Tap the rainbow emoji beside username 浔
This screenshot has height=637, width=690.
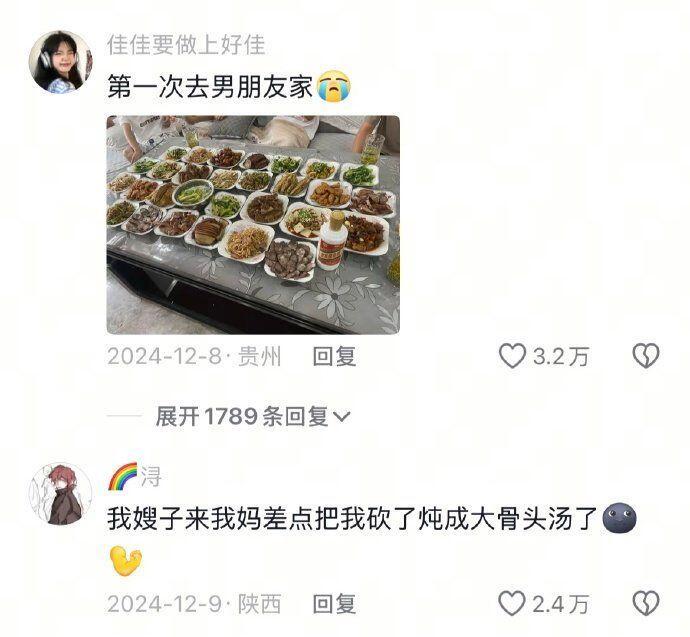pos(123,476)
